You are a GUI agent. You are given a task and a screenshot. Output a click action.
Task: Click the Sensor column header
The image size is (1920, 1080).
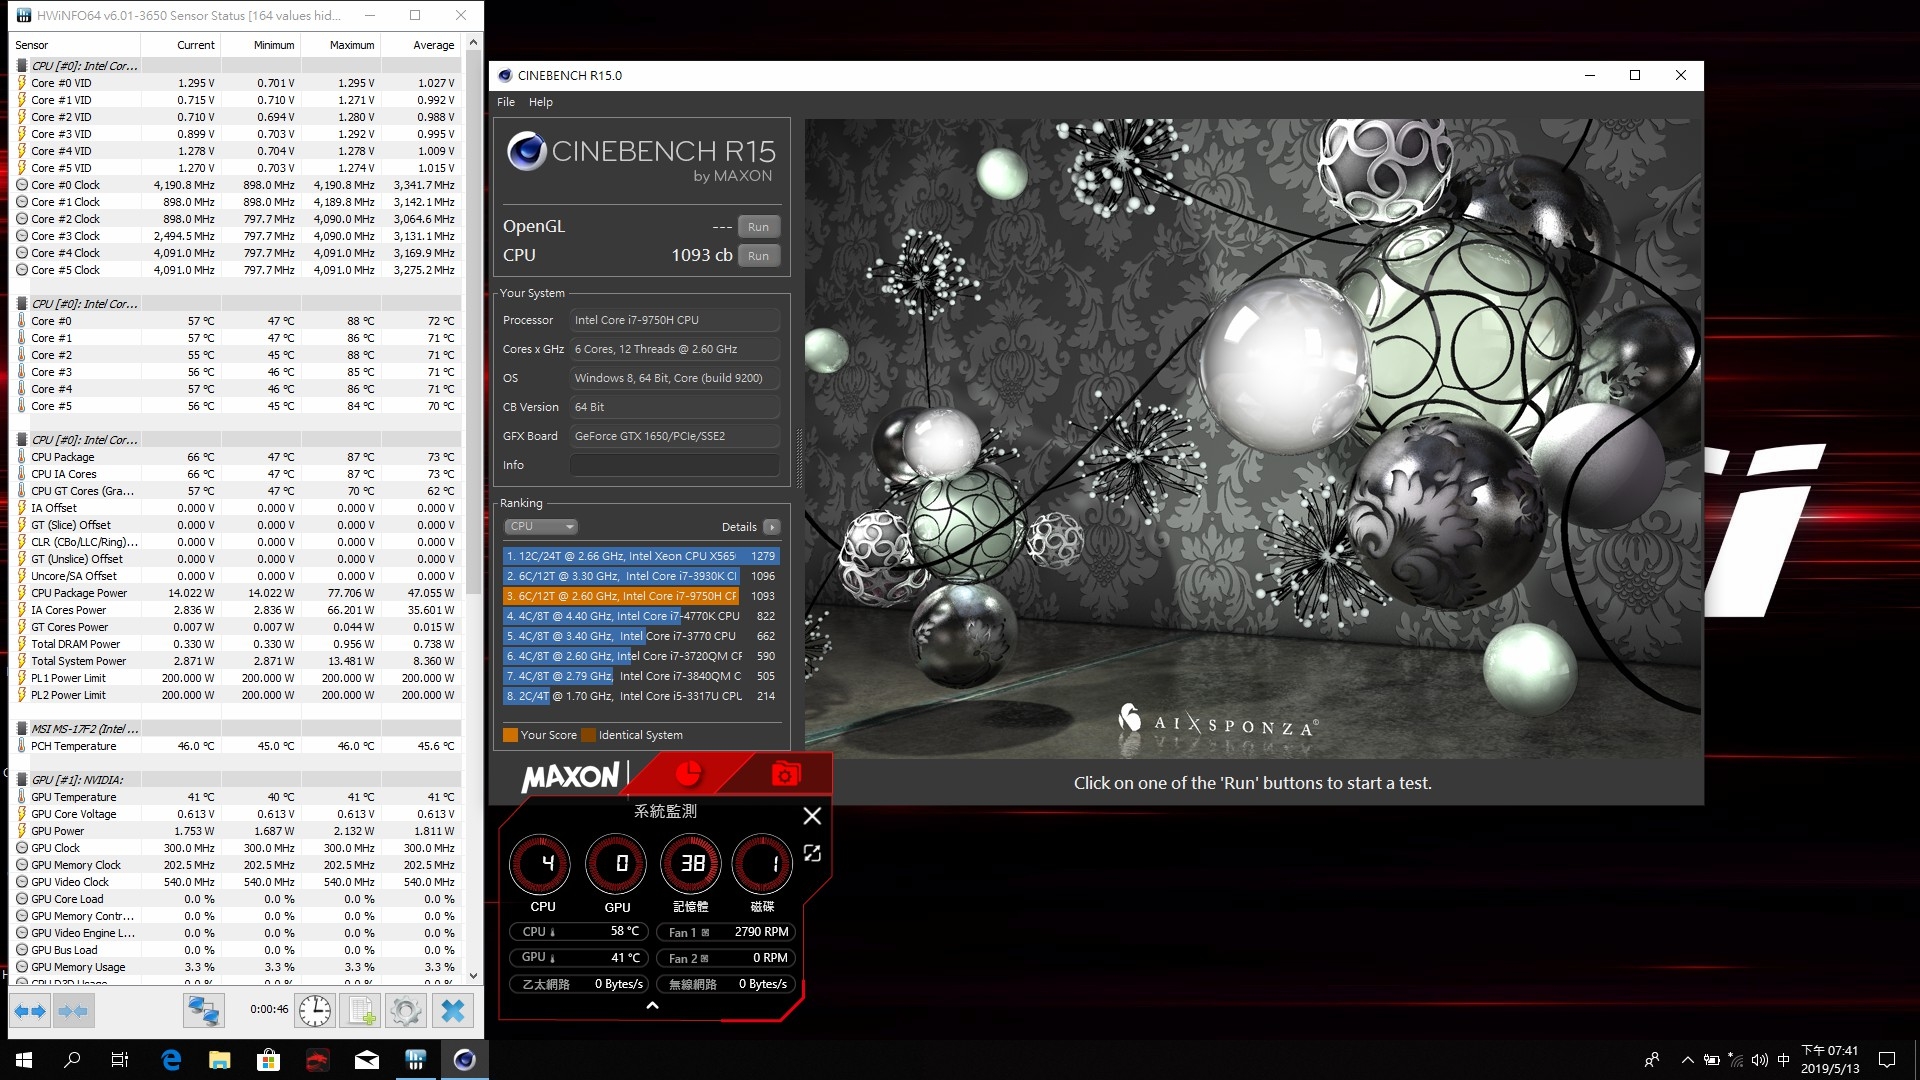75,45
